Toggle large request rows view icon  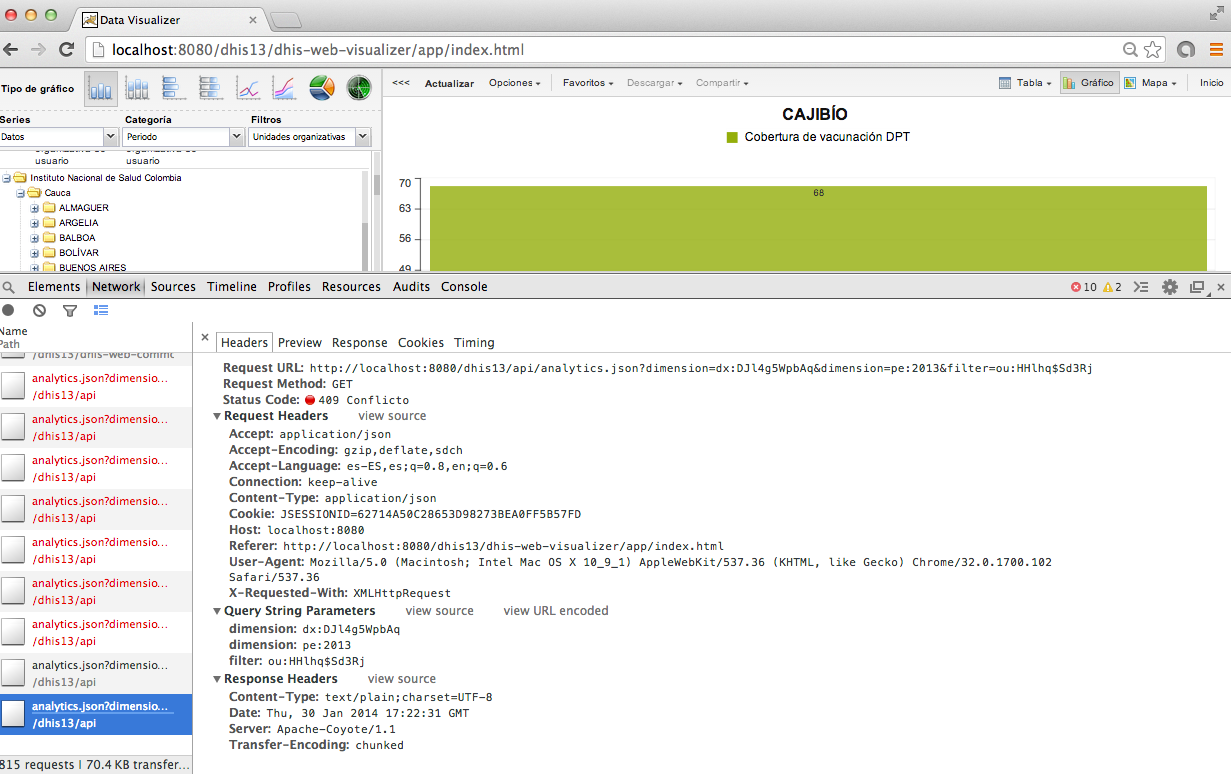[x=101, y=311]
